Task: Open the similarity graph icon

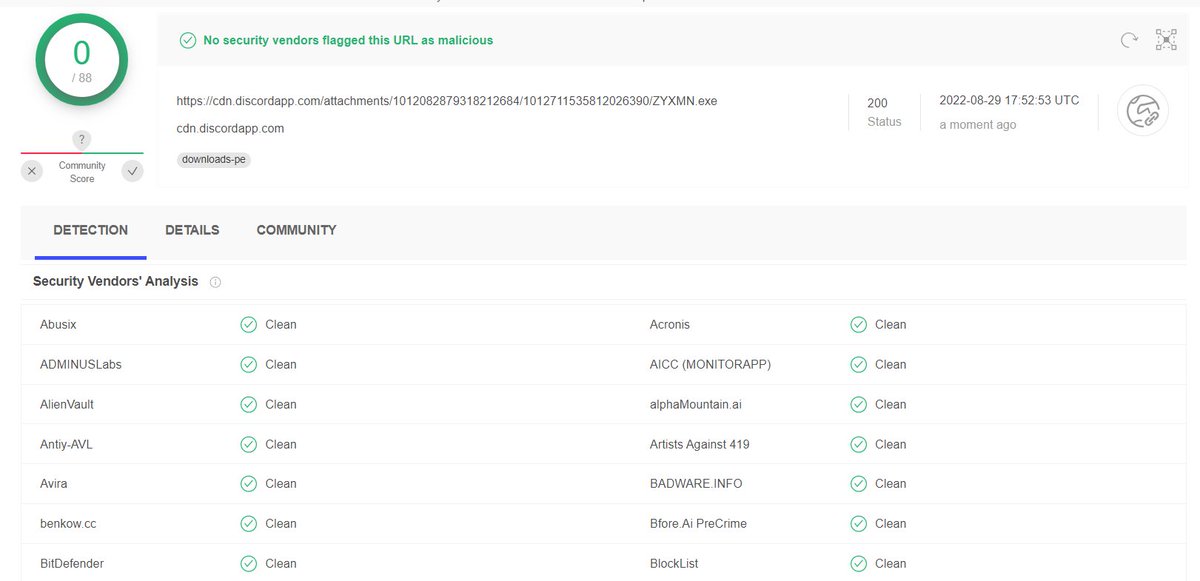Action: pos(1166,40)
